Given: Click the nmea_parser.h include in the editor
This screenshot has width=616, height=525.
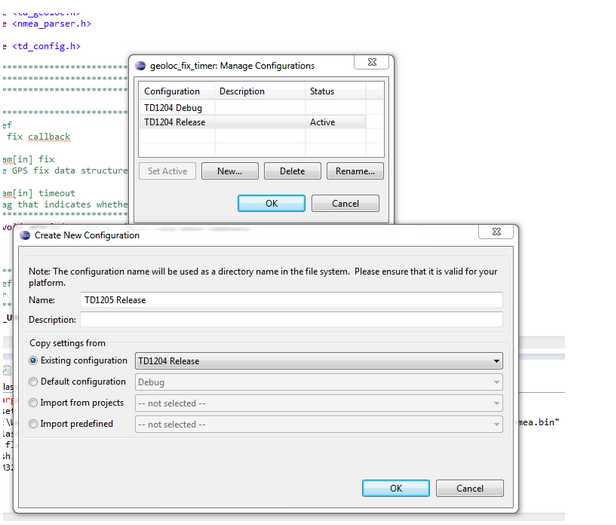Looking at the screenshot, I should click(x=52, y=24).
